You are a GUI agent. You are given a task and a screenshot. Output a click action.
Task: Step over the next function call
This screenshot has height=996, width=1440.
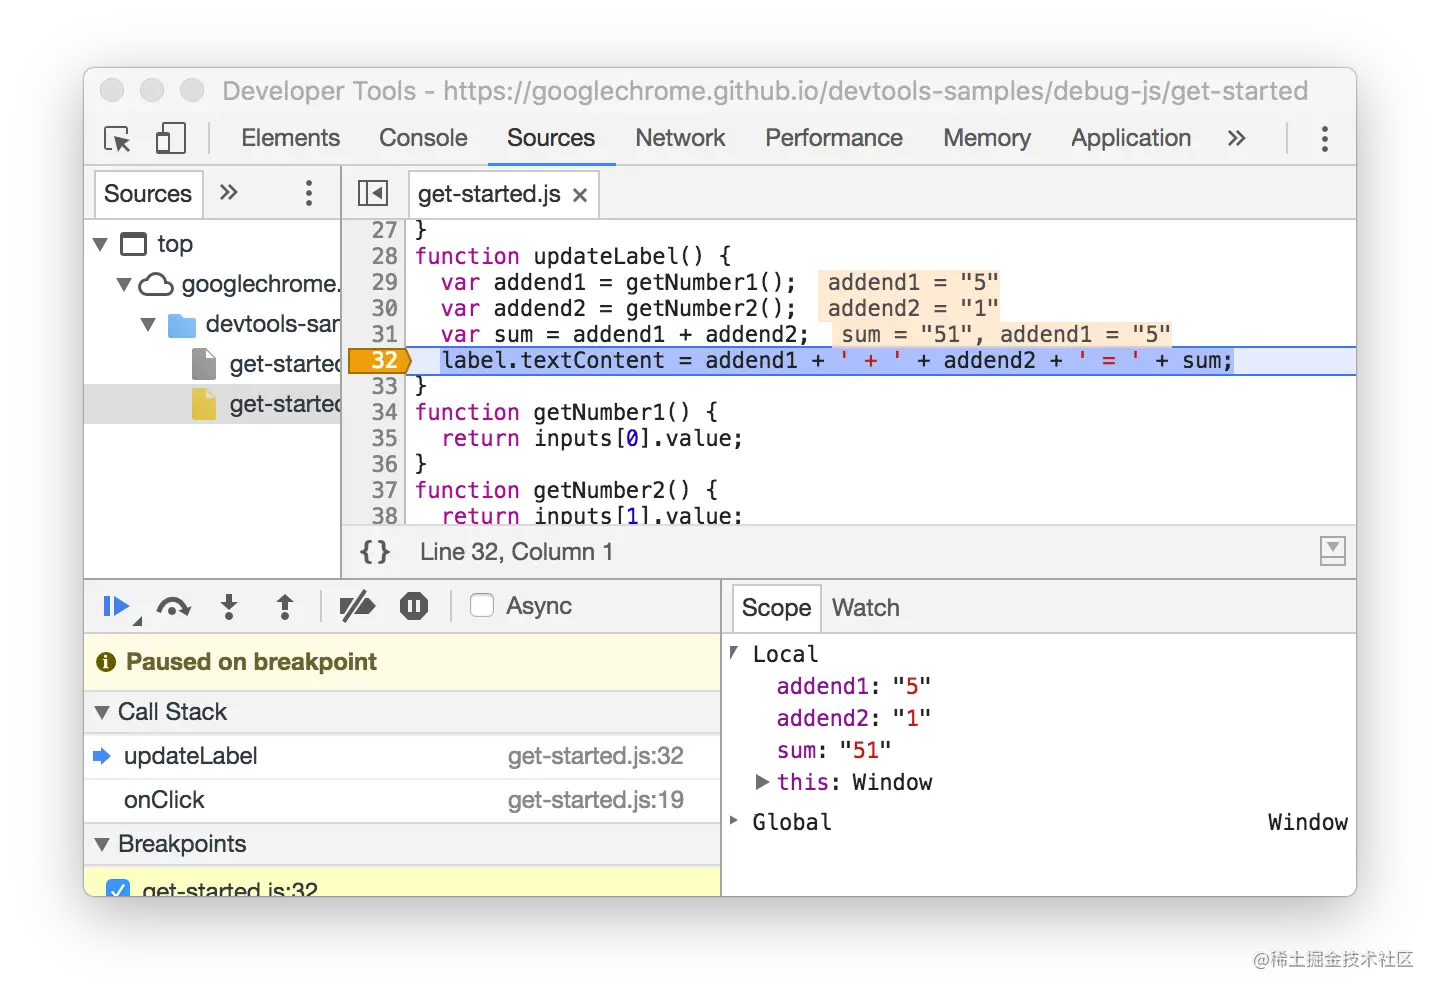click(x=174, y=607)
